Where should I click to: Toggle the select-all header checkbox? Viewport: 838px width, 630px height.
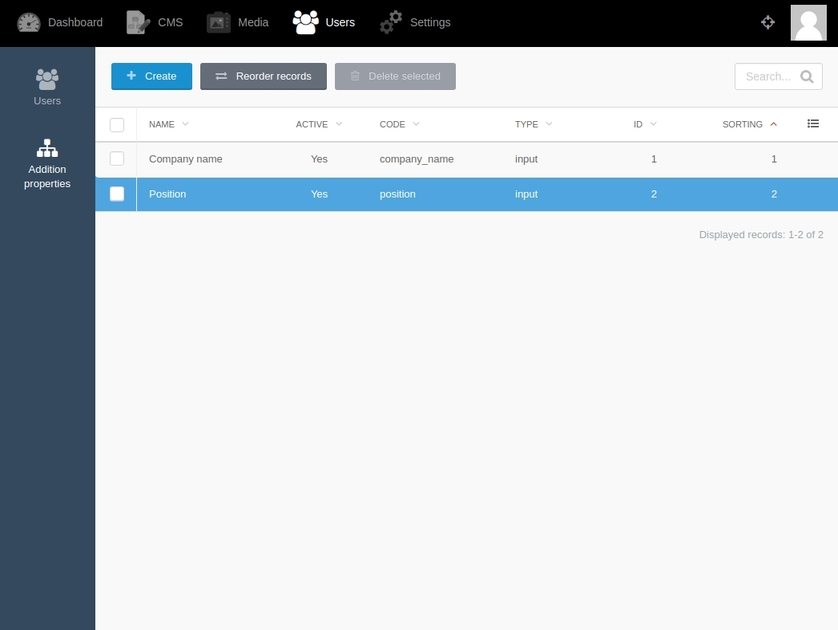(x=117, y=125)
